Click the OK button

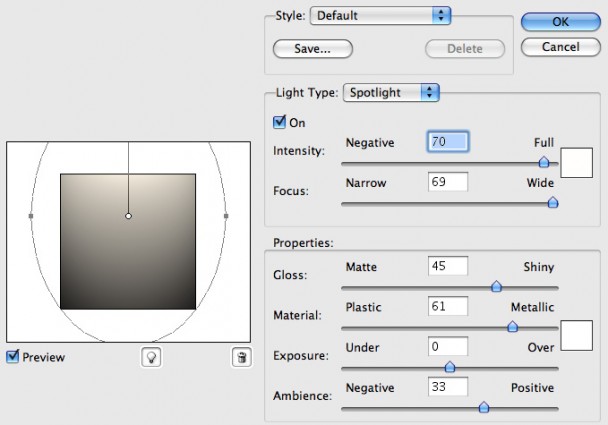click(x=561, y=22)
